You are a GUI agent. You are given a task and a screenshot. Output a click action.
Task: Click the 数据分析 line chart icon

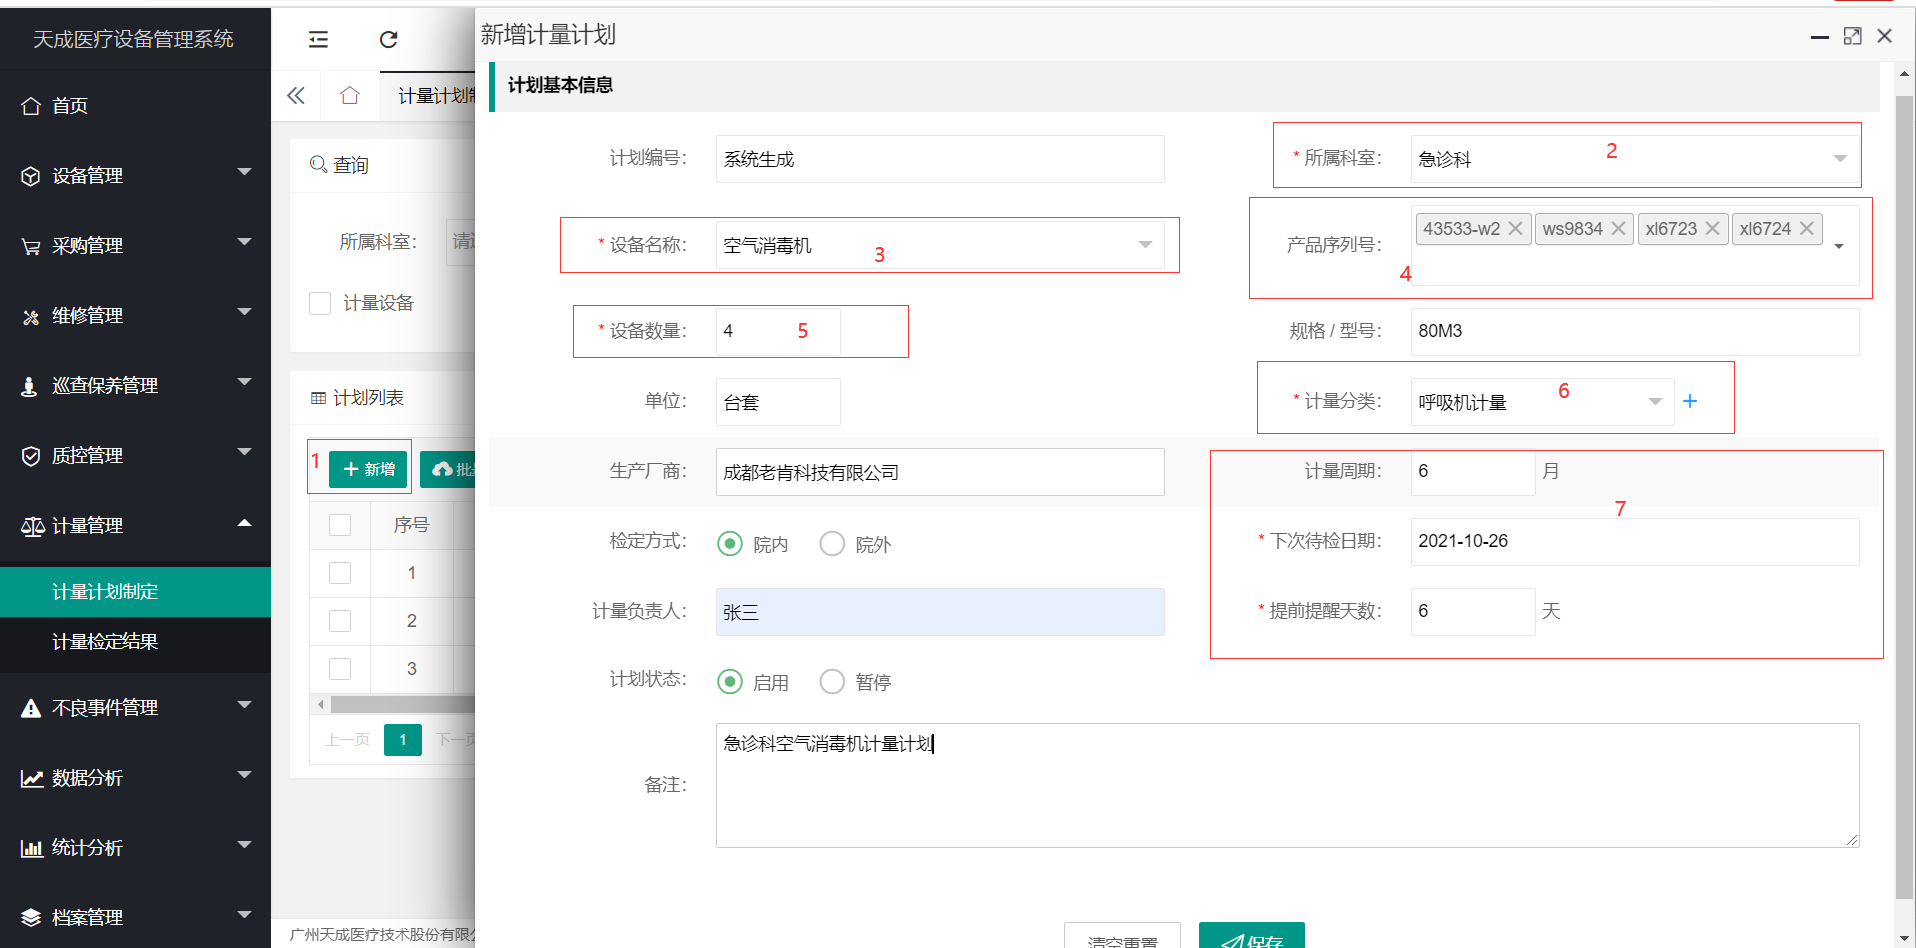click(x=32, y=778)
